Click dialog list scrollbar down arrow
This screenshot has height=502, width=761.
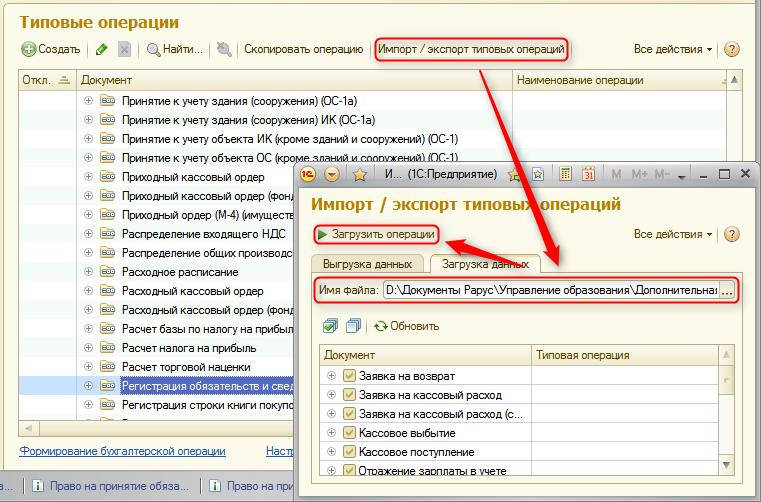coord(726,465)
